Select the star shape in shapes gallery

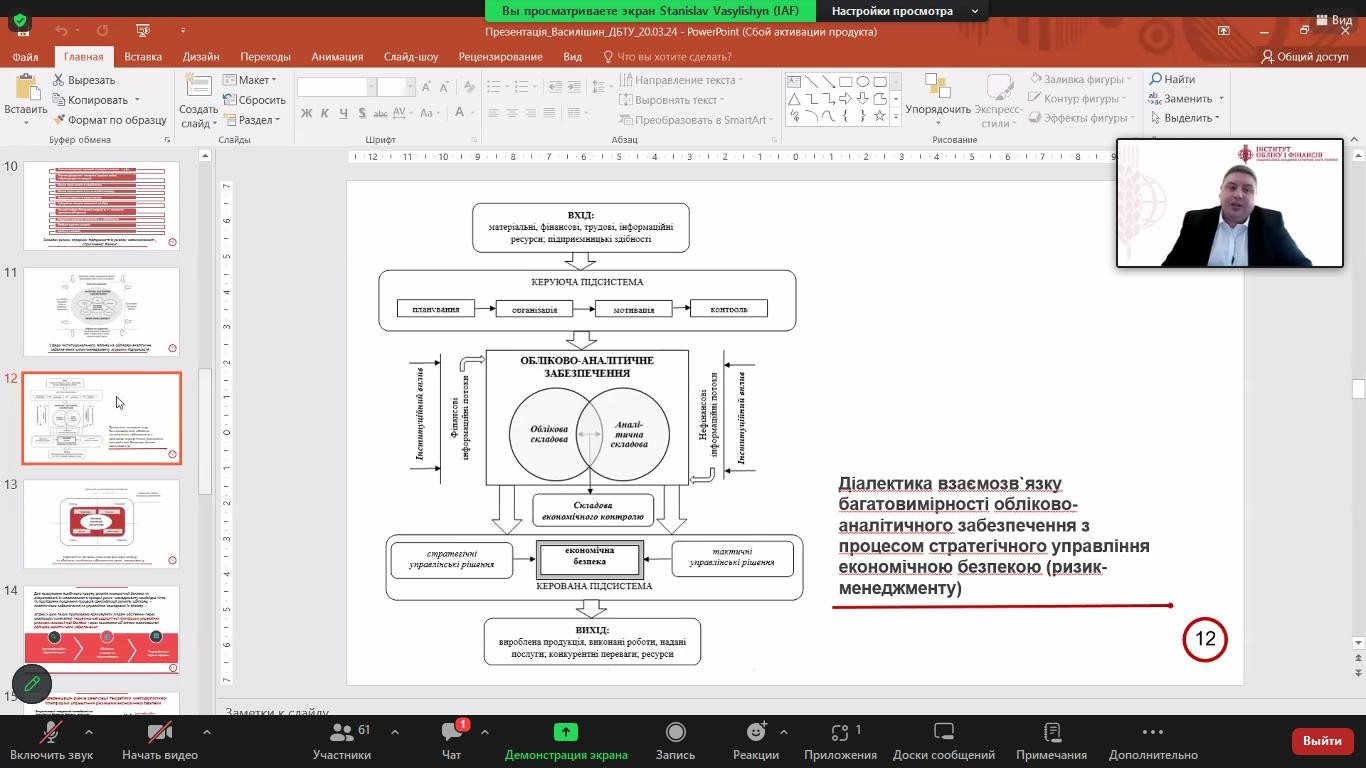pos(879,115)
